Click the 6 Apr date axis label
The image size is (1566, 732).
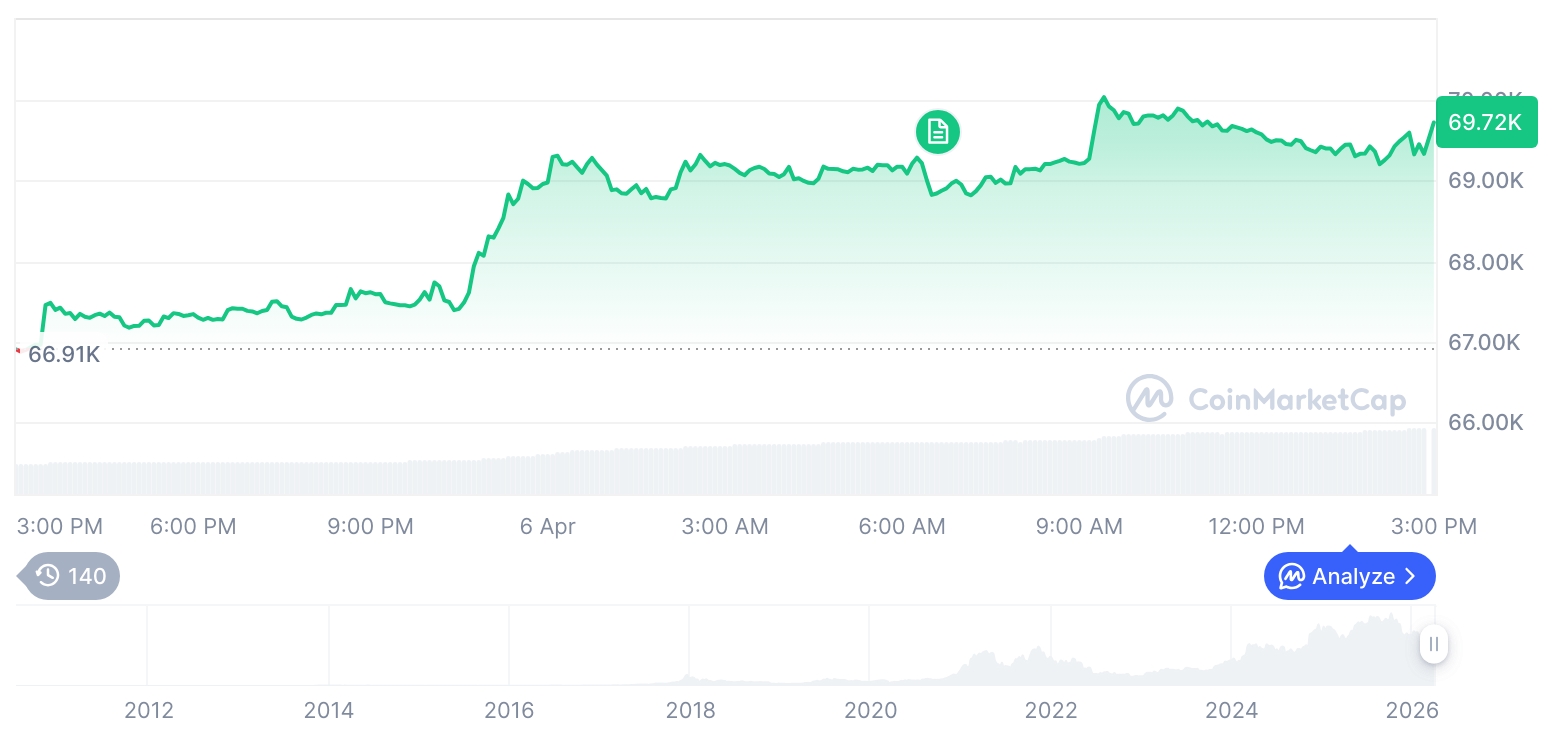(x=548, y=526)
